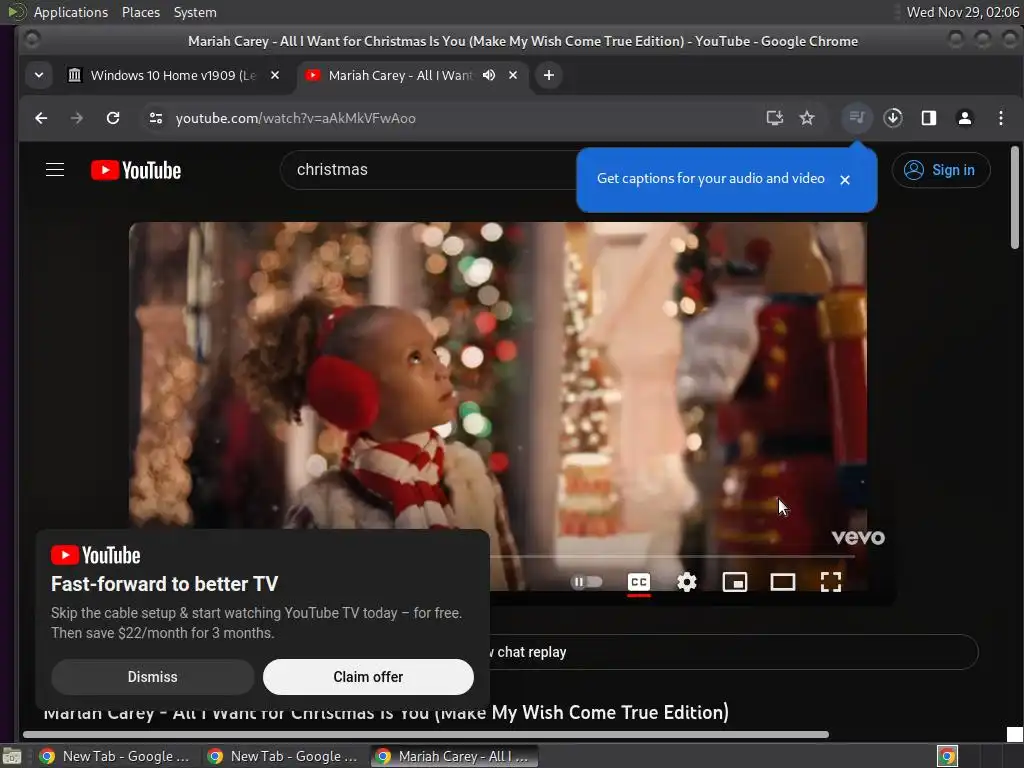Viewport: 1024px width, 768px height.
Task: Open the Applications menu
Action: click(71, 12)
